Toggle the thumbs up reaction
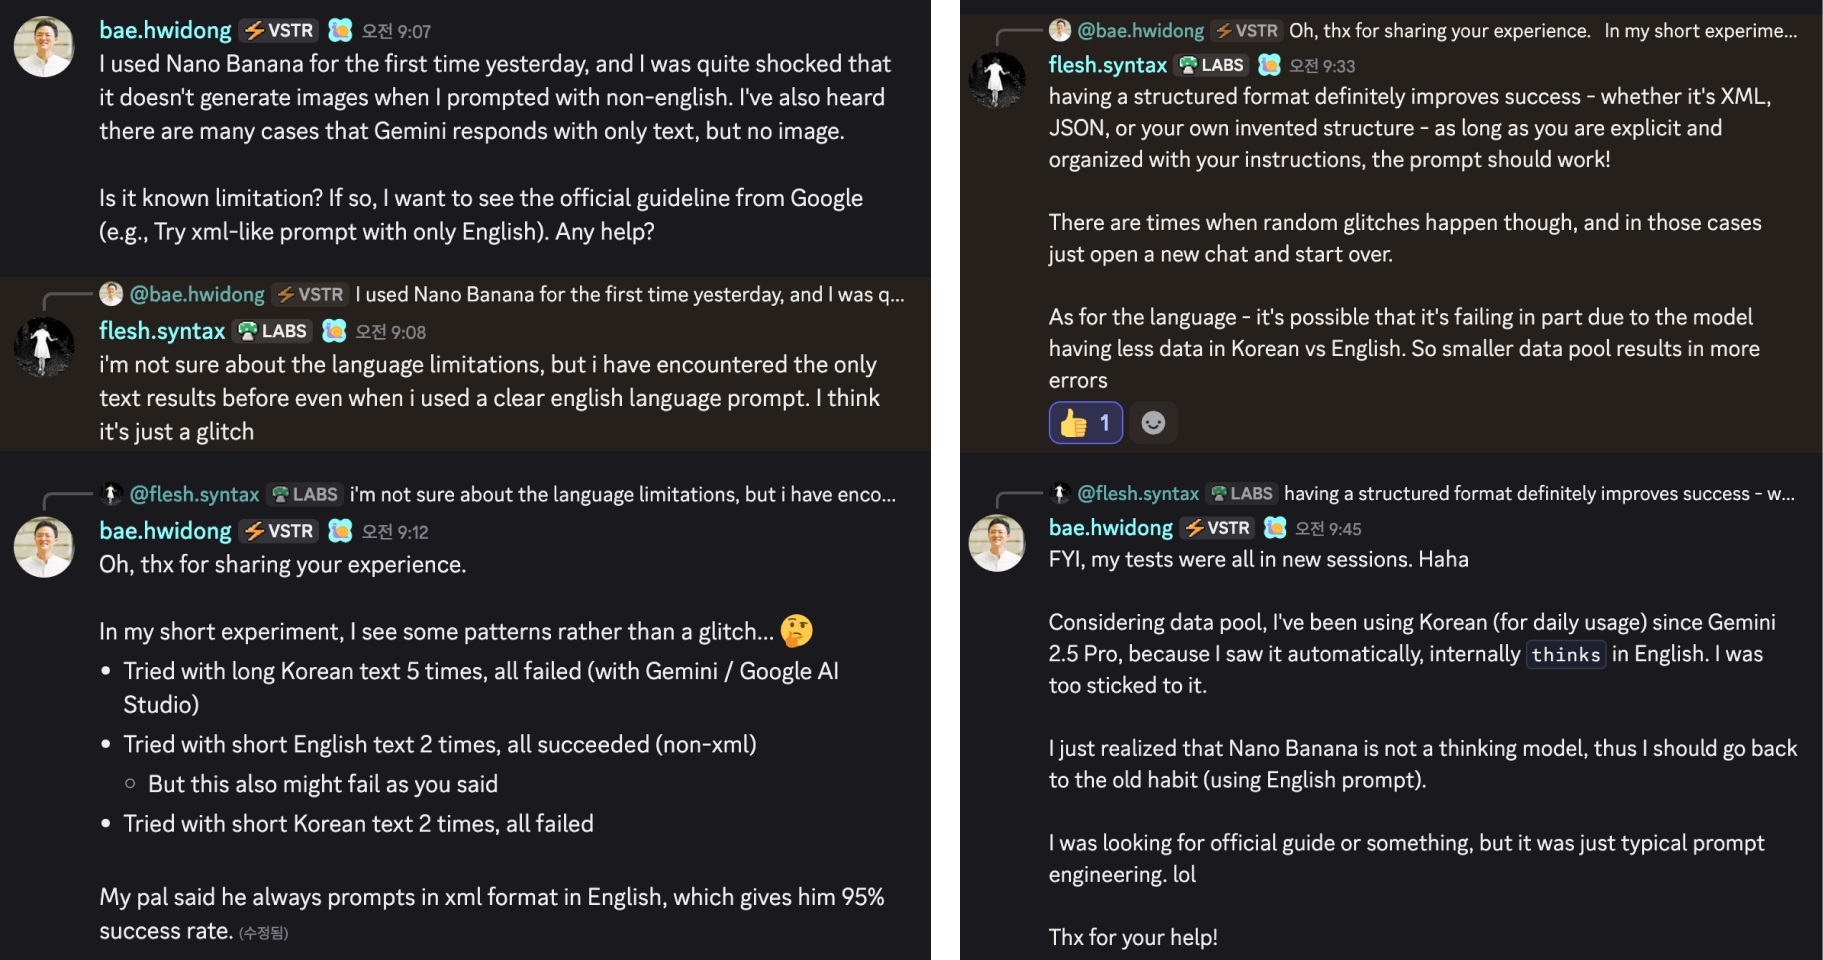The height and width of the screenshot is (960, 1823). 1085,423
